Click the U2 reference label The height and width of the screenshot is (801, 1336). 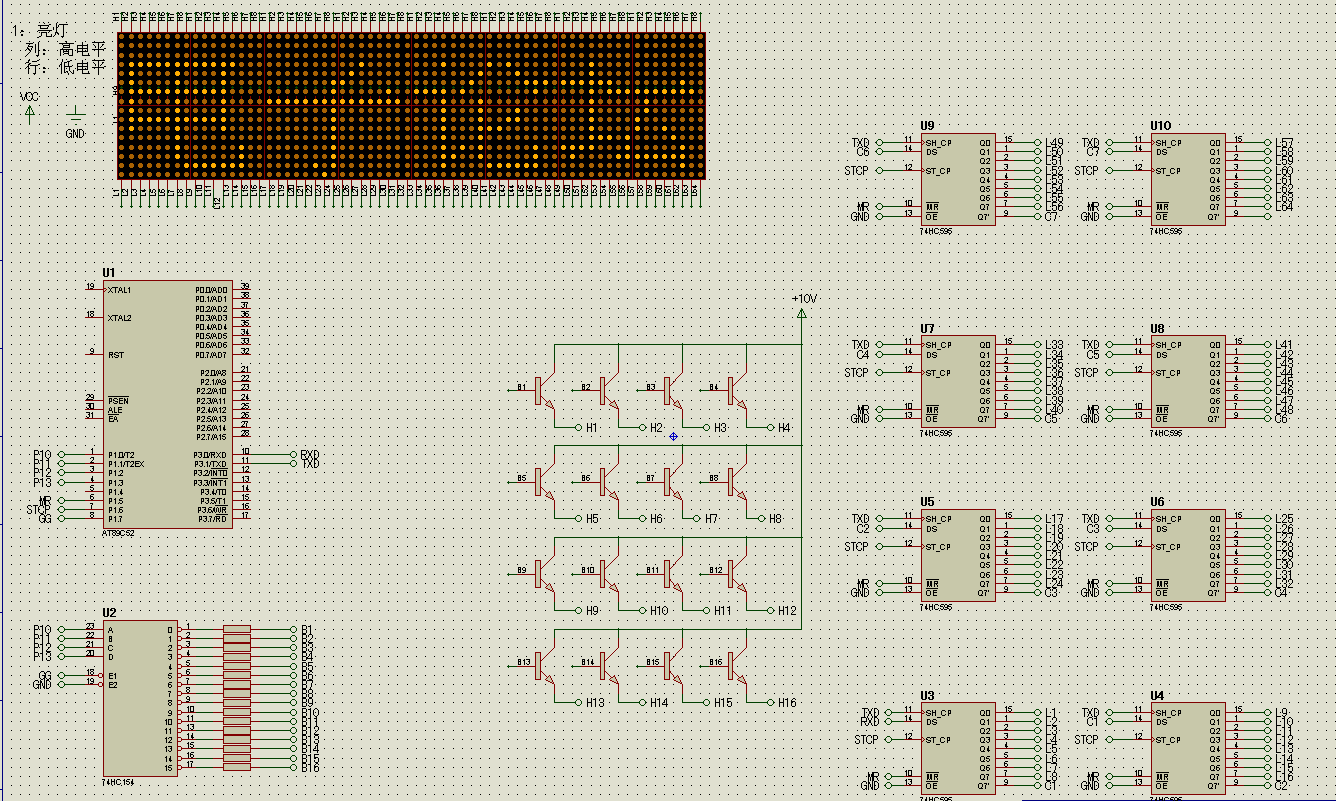109,613
